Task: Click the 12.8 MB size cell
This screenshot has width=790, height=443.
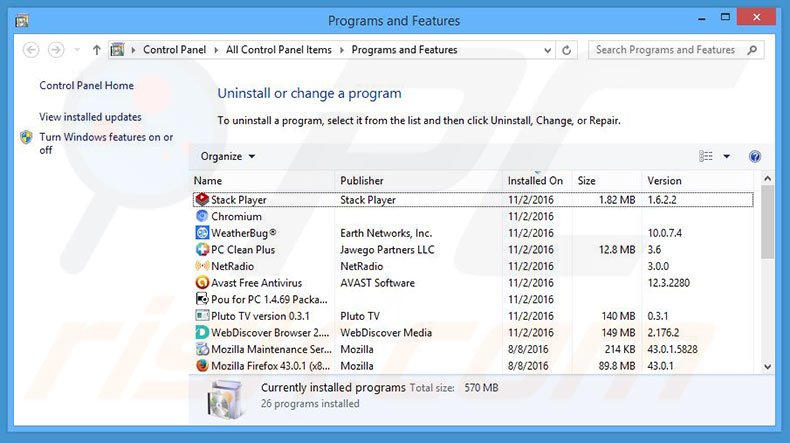Action: tap(617, 250)
